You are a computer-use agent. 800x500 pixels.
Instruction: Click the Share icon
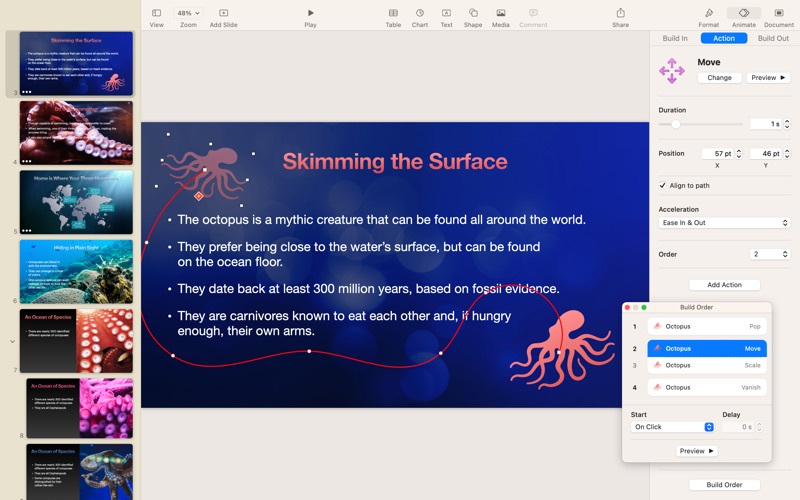[620, 13]
